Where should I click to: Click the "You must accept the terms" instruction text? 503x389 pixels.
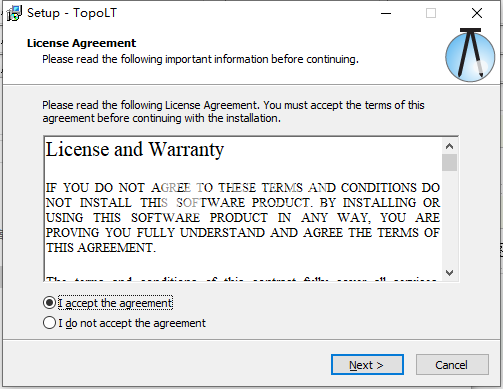(233, 112)
